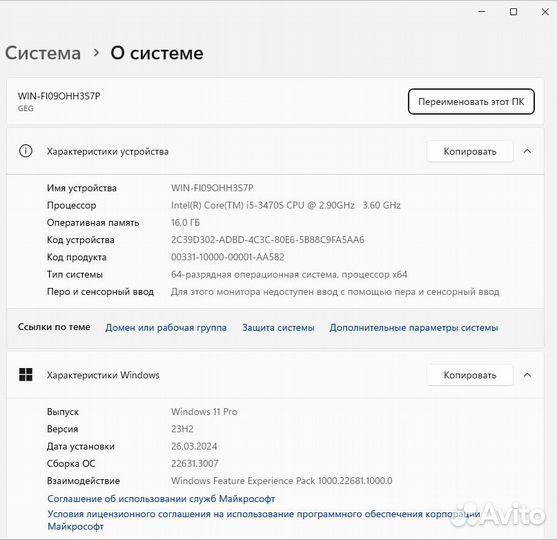Select the Windows Feature Experience Pack value
The height and width of the screenshot is (540, 557).
point(281,481)
